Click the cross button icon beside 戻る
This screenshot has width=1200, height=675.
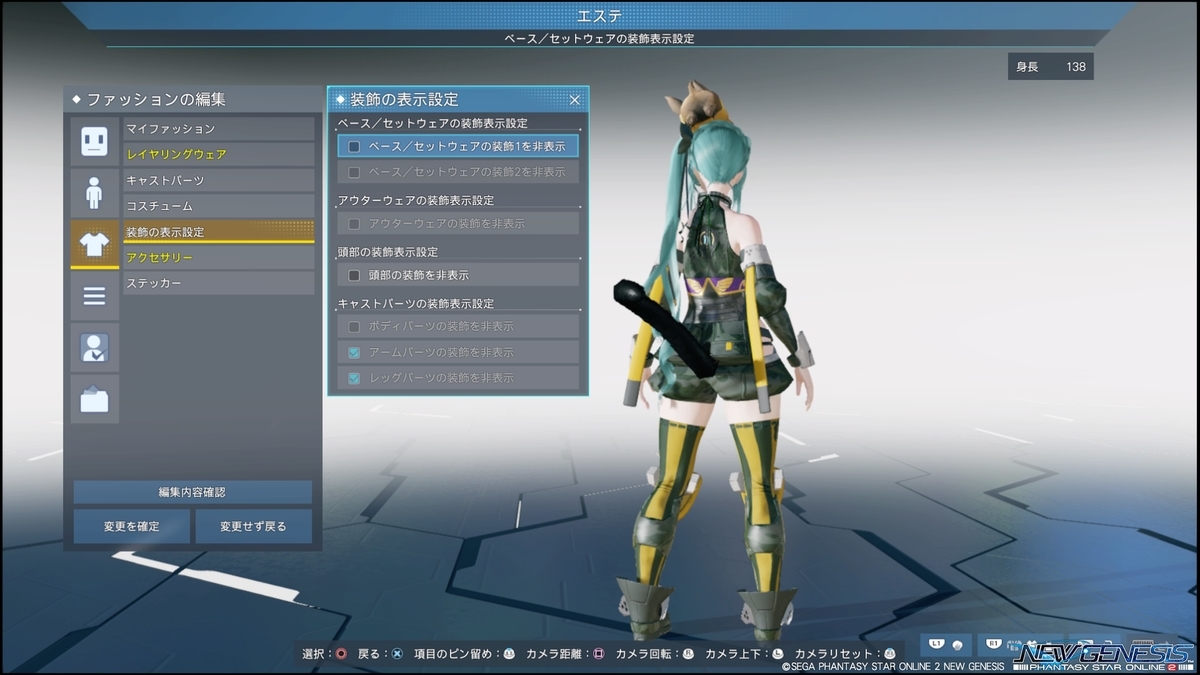[x=397, y=654]
